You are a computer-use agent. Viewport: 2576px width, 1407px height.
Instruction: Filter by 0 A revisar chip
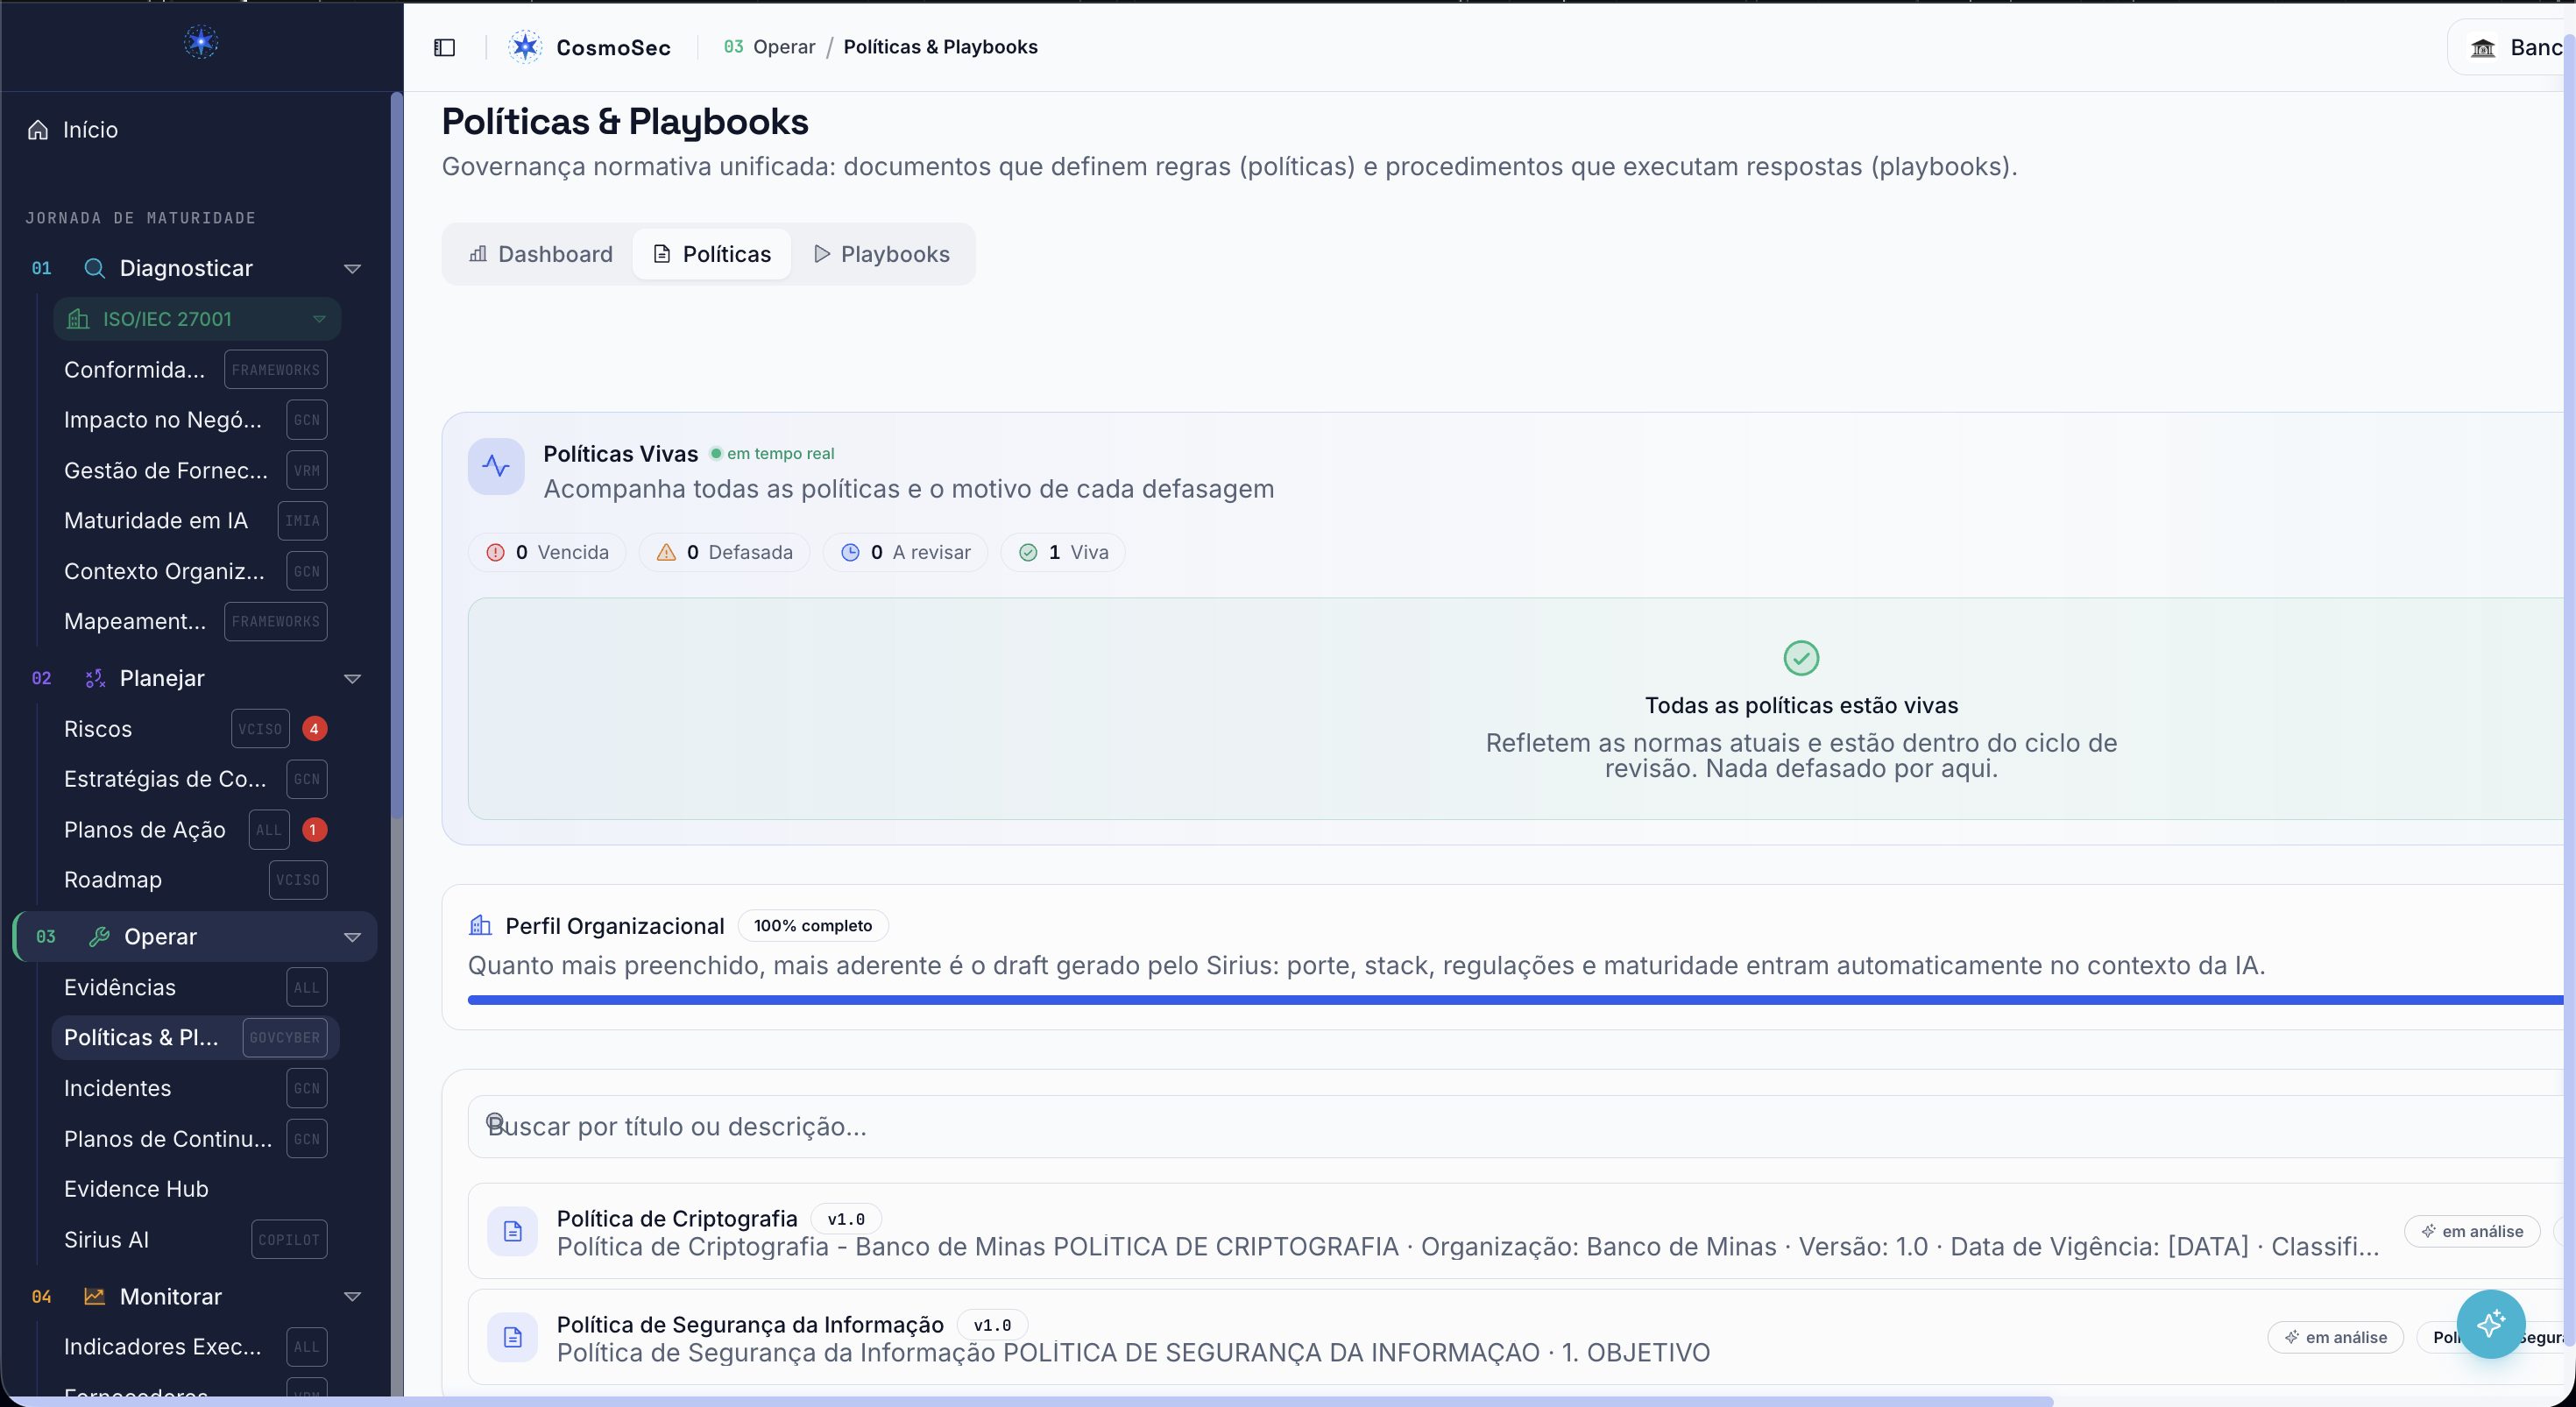coord(905,552)
